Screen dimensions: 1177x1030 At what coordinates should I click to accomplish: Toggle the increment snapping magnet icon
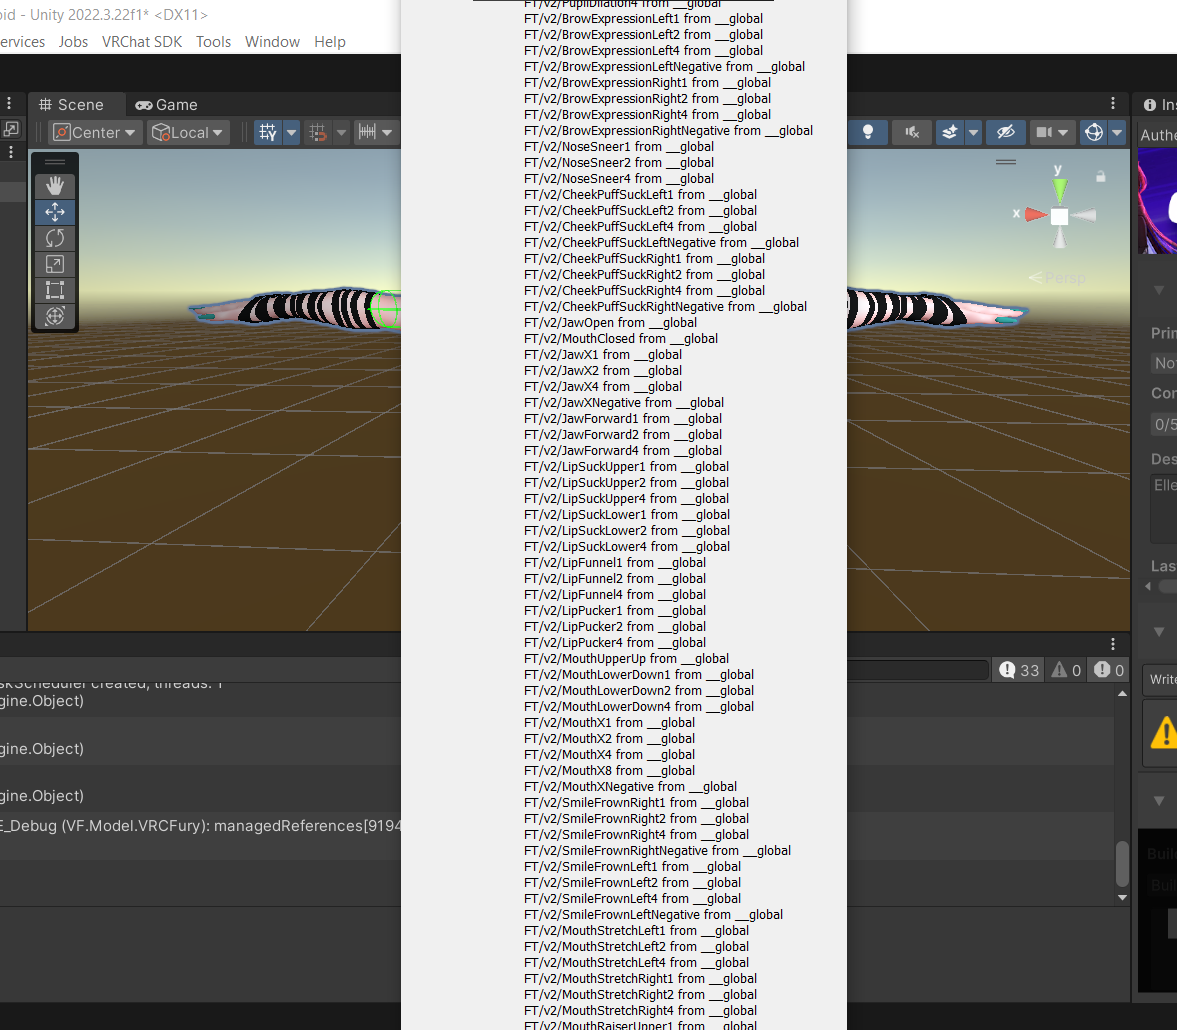318,133
